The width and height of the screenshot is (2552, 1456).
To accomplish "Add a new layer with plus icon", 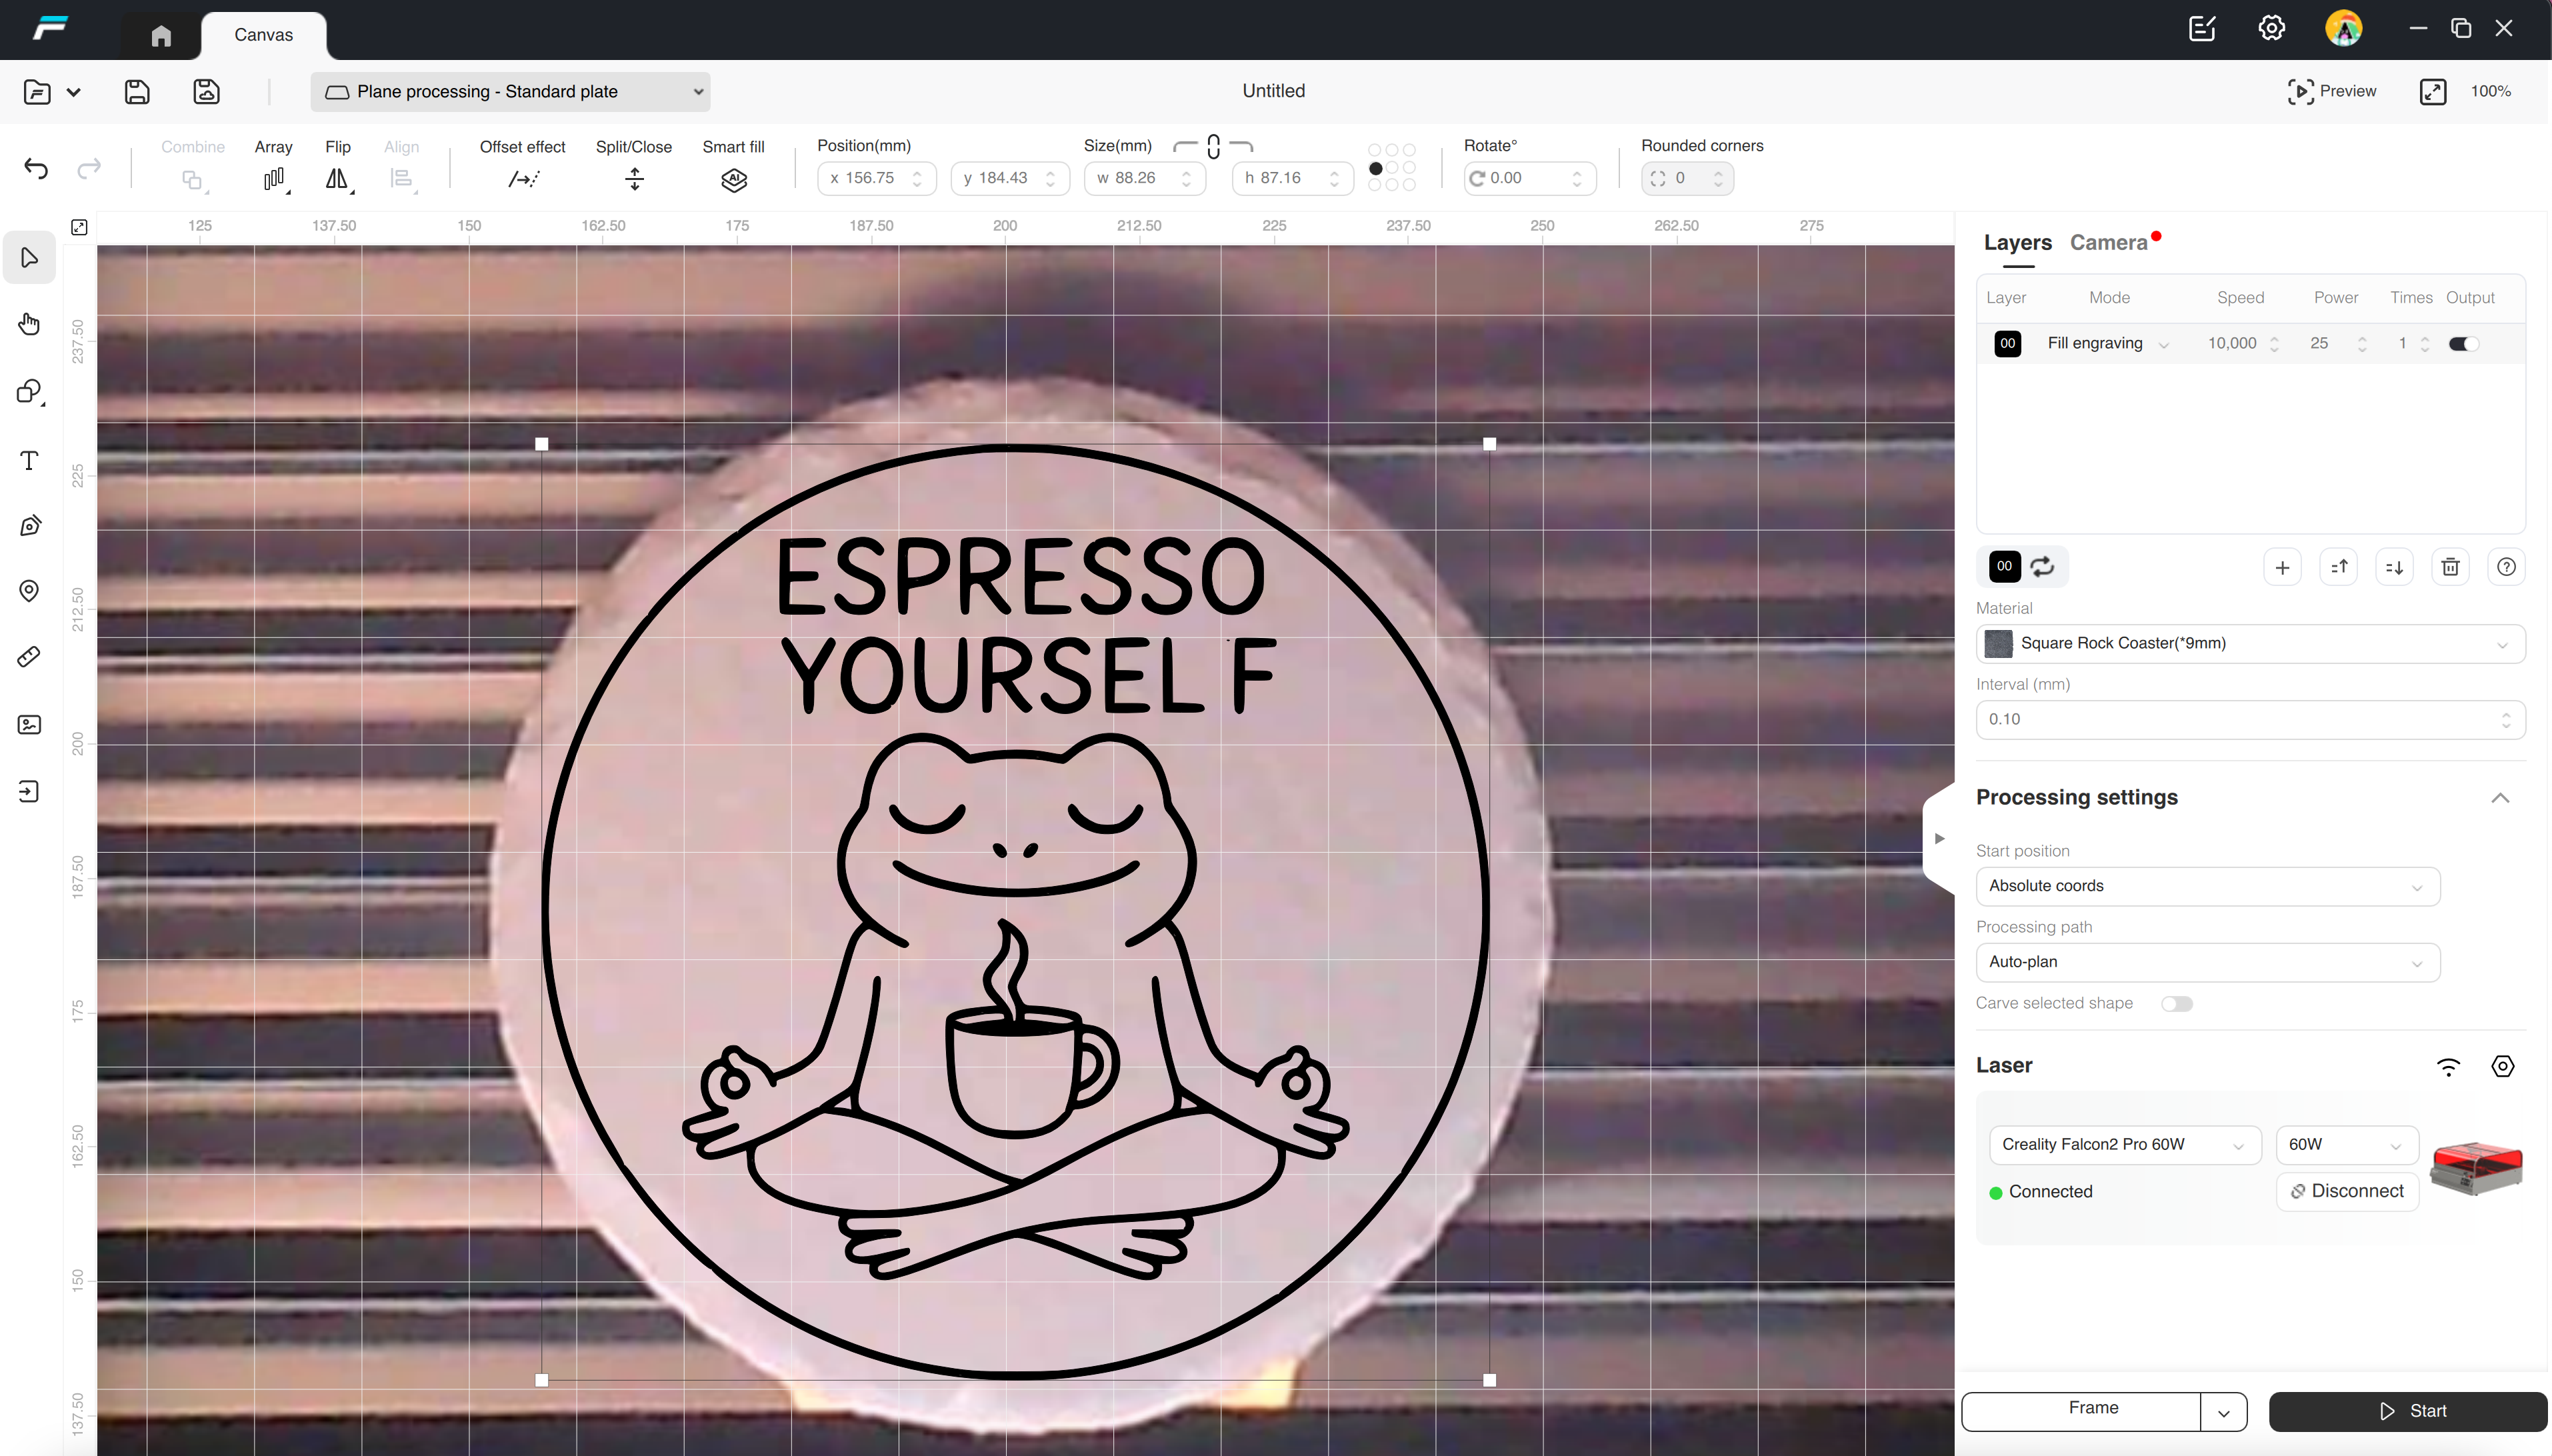I will coord(2282,567).
